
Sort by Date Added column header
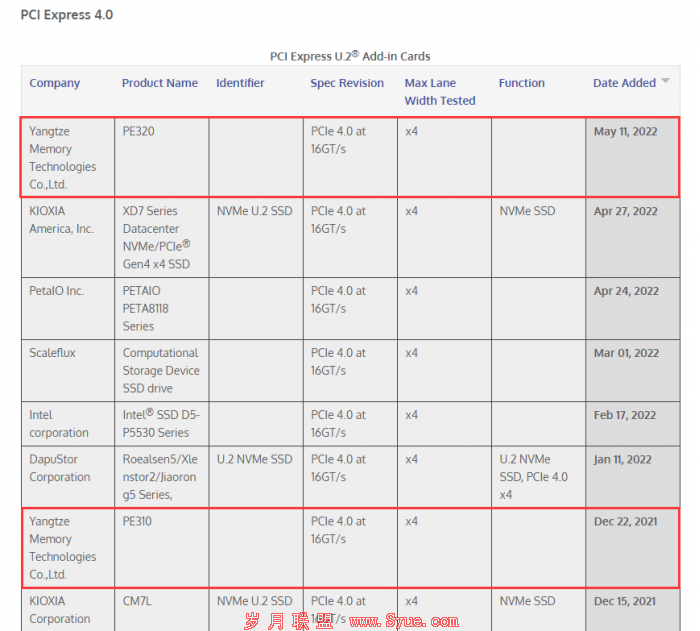tap(624, 83)
